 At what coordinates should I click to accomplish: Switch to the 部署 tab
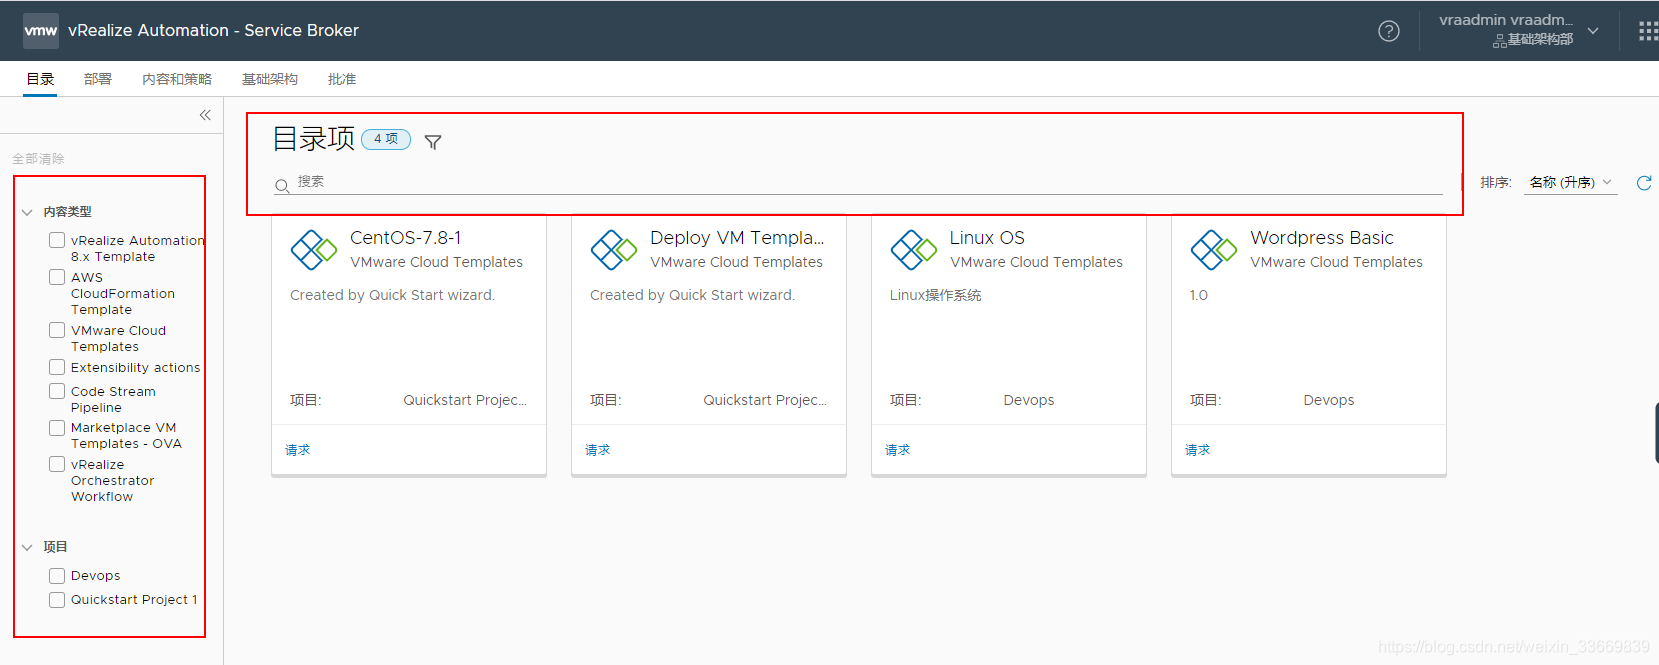98,79
